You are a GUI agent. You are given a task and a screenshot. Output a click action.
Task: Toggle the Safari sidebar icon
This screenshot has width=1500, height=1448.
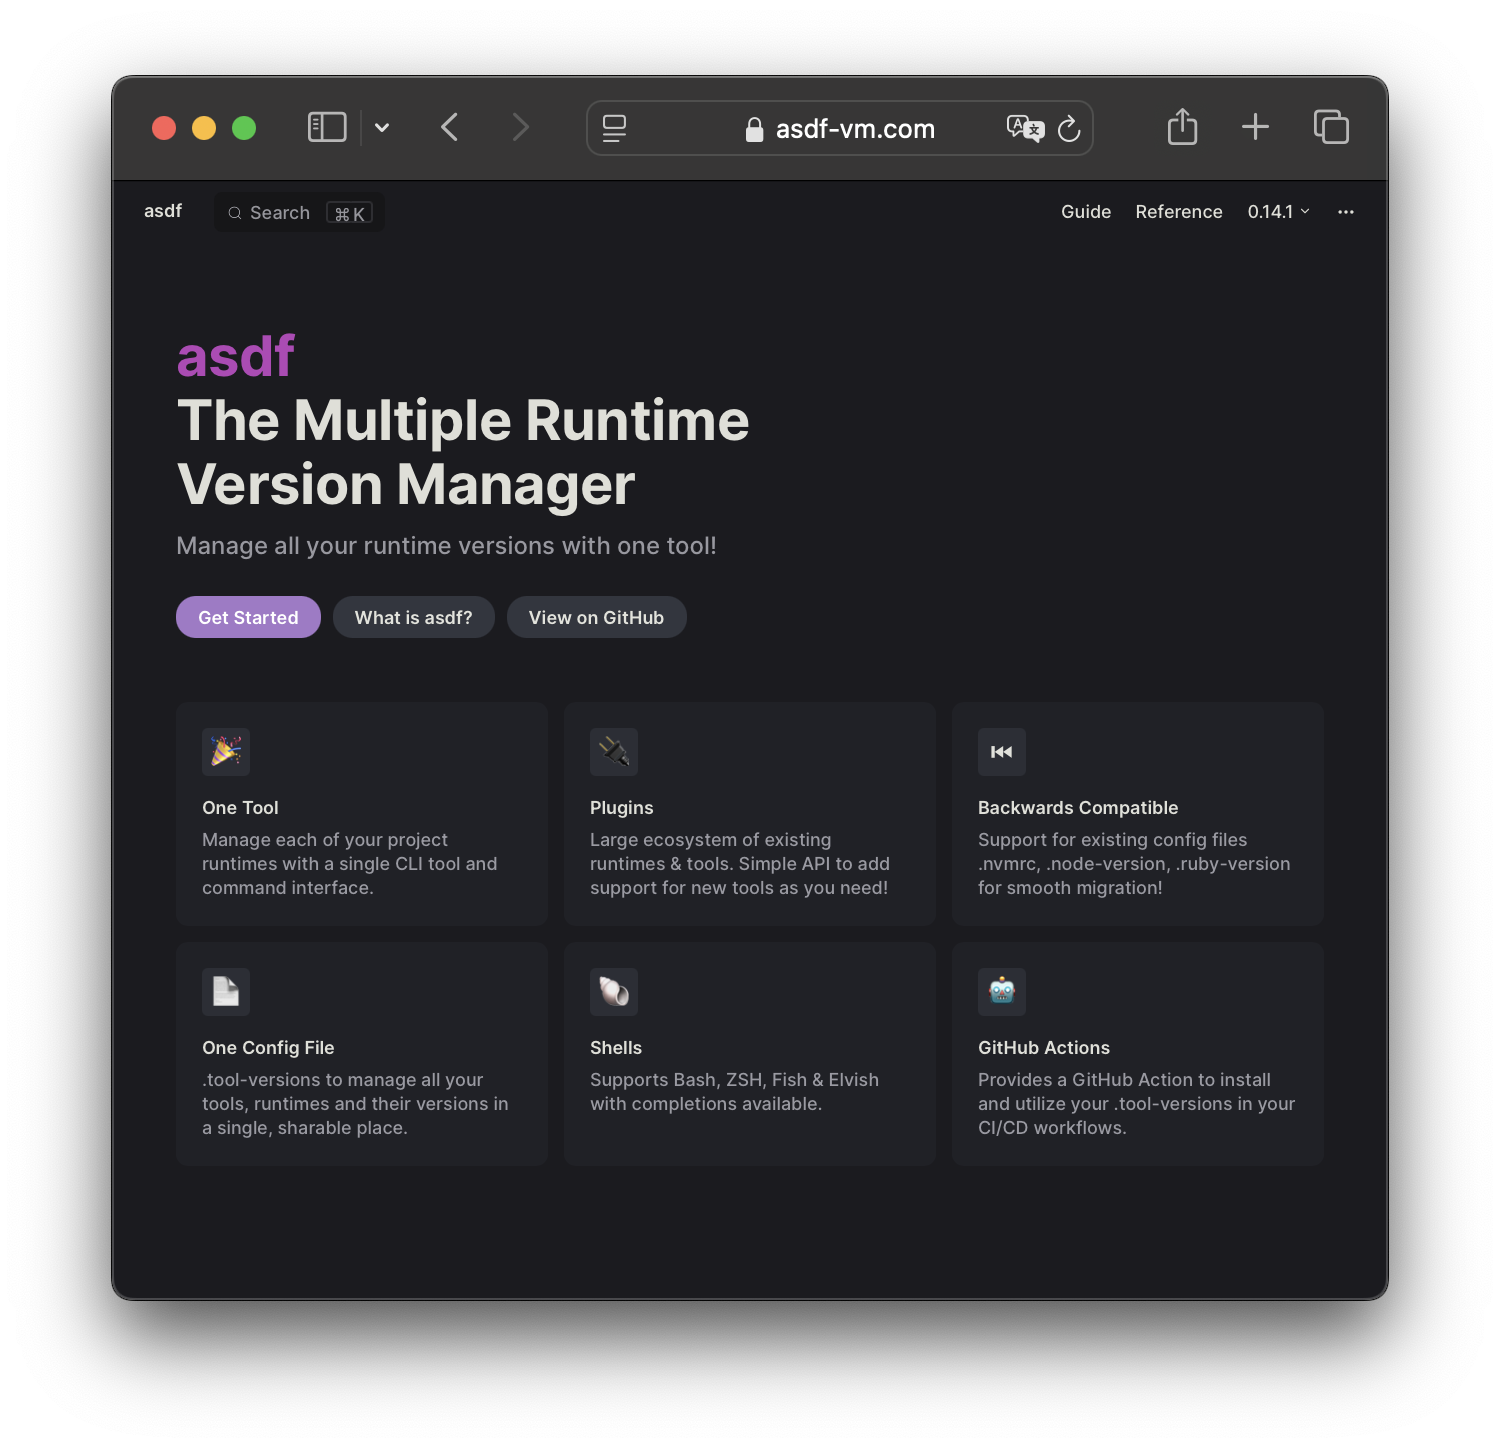pyautogui.click(x=326, y=127)
